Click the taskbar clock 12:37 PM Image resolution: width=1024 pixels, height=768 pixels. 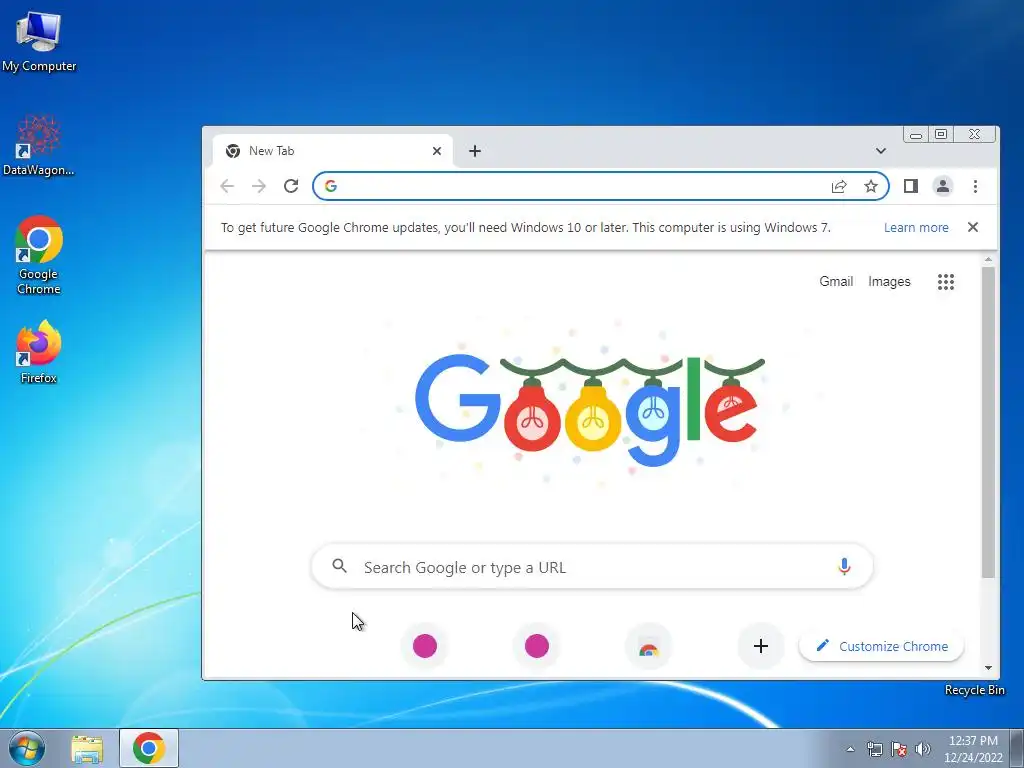[x=973, y=741]
